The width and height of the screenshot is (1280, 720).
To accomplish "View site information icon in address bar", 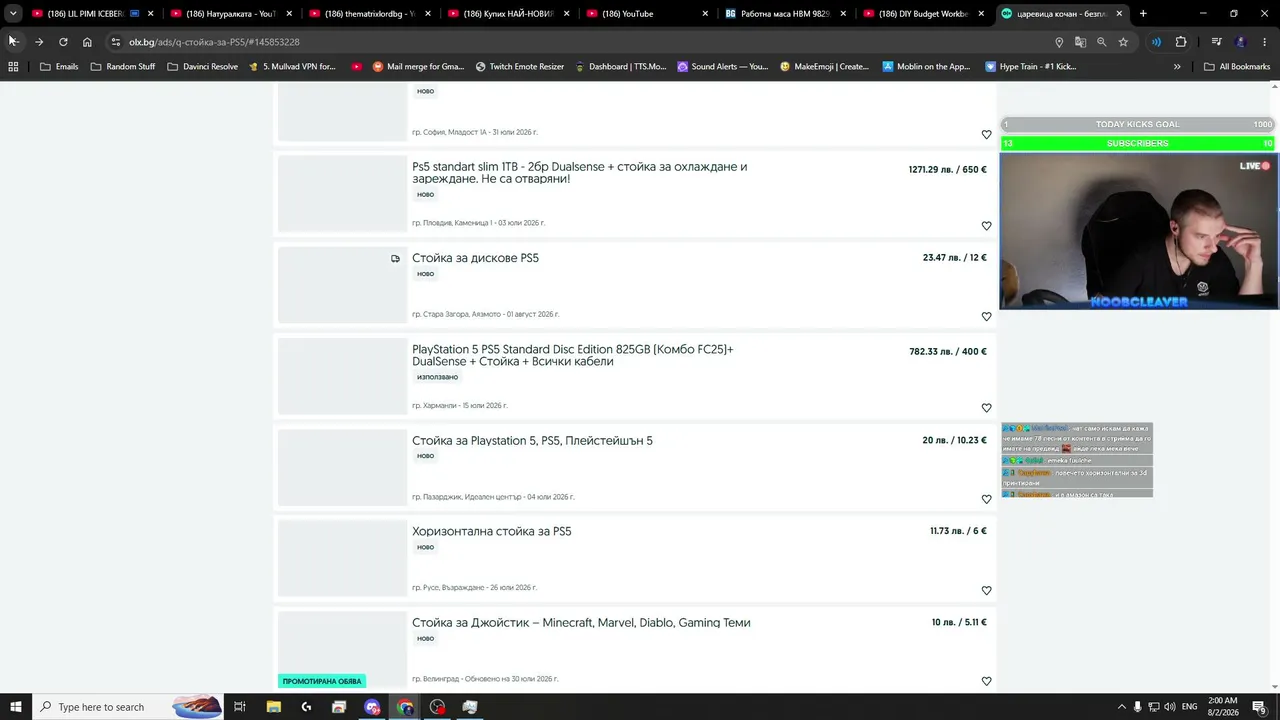I will tap(116, 42).
